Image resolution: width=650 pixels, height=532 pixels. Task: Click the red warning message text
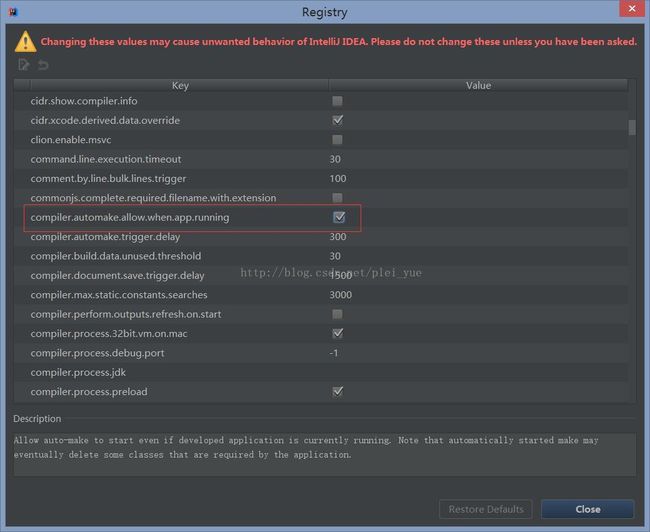pos(339,41)
